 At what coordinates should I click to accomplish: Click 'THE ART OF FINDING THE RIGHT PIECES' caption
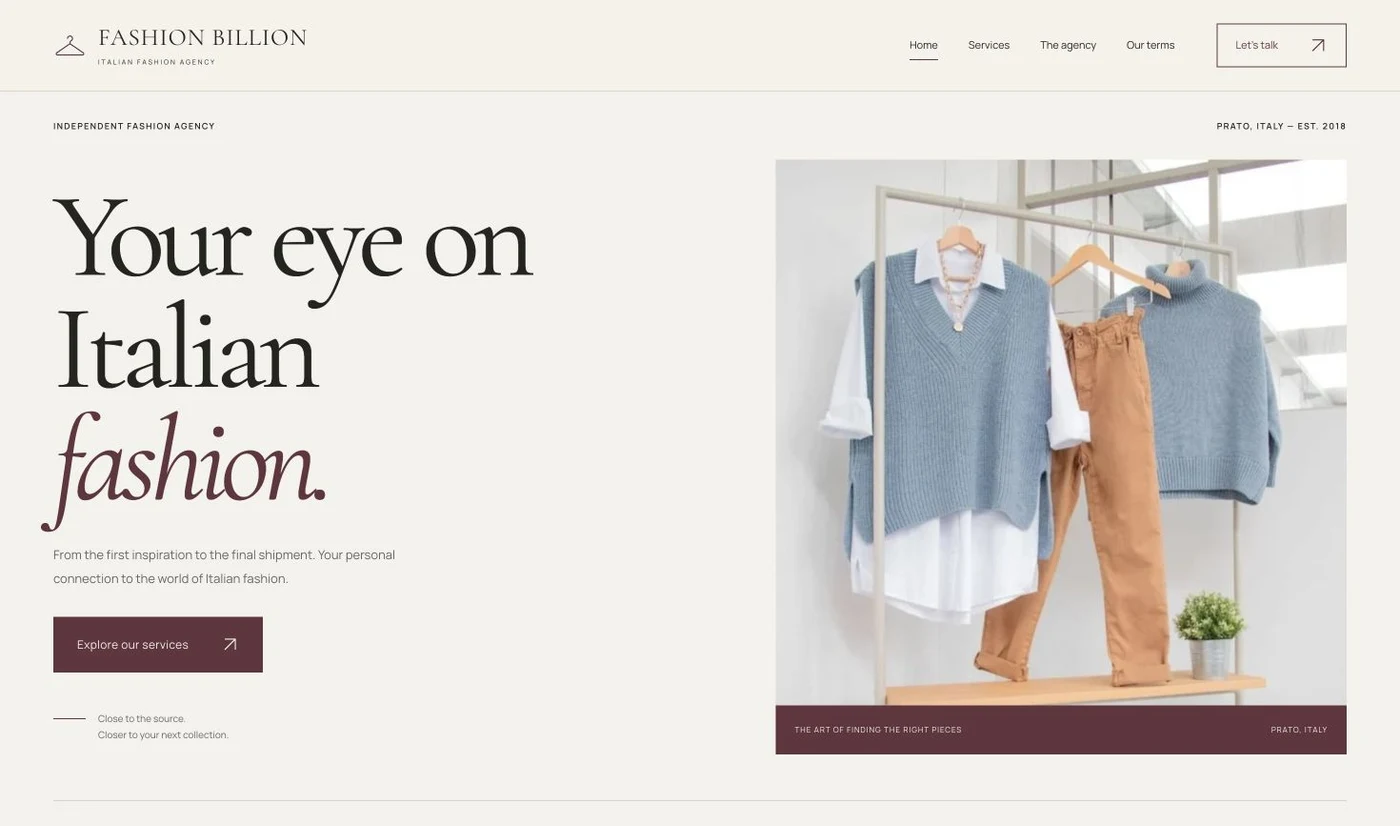(x=878, y=730)
